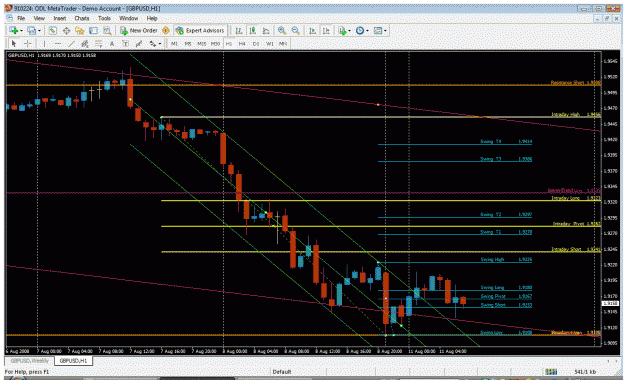625x380 pixels.
Task: Switch to MN monthly timeframe
Action: pos(283,43)
